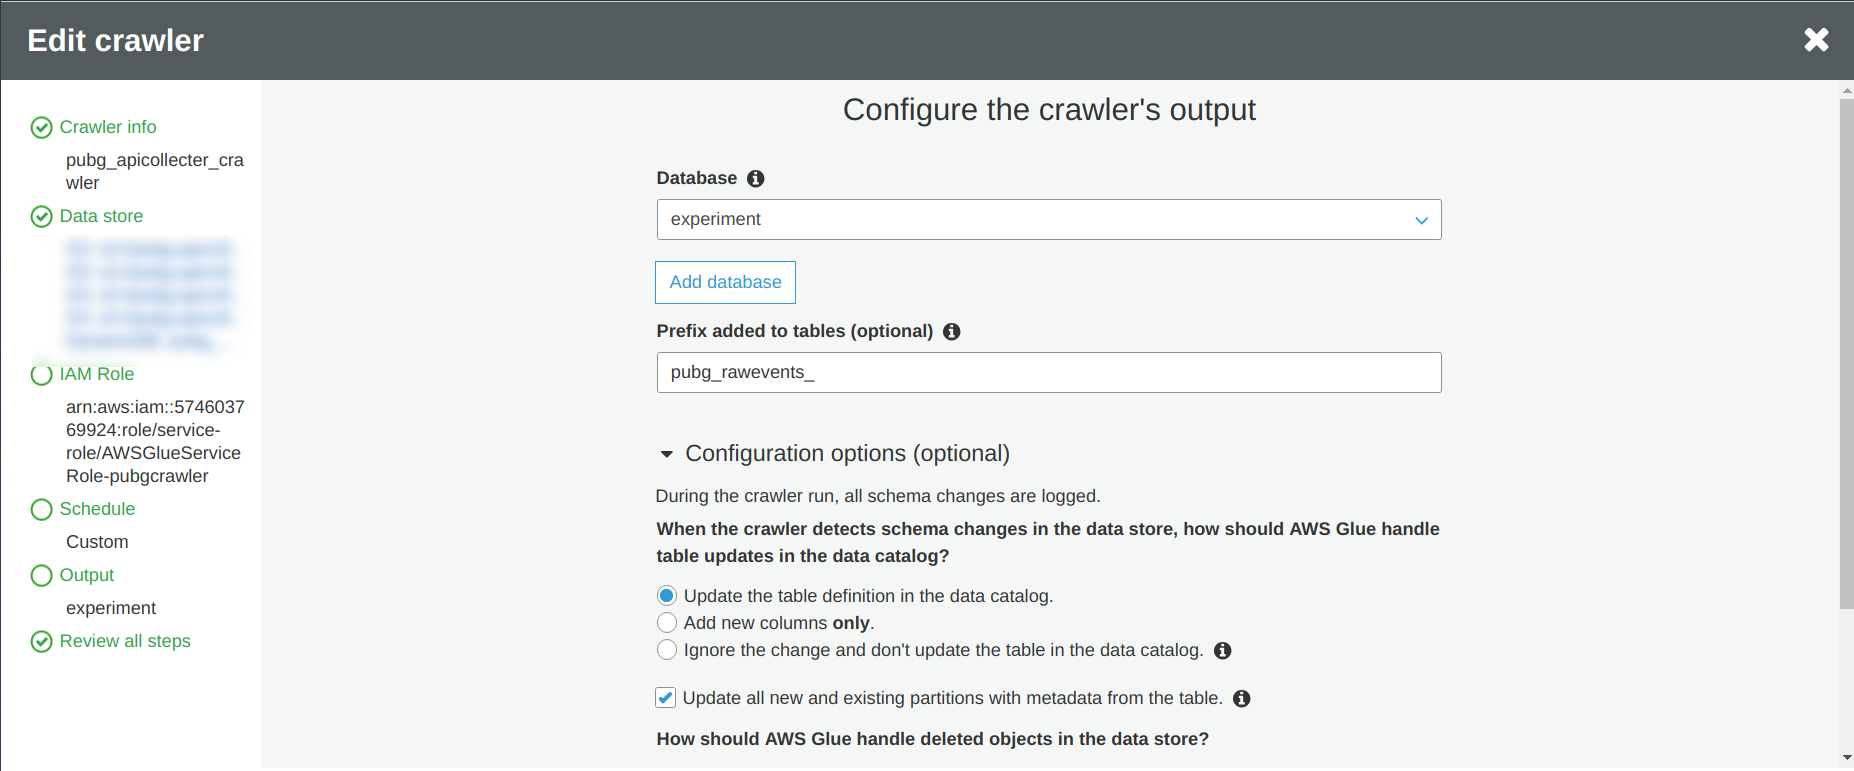Select Ignore the change radio option
This screenshot has height=771, width=1854.
click(667, 650)
